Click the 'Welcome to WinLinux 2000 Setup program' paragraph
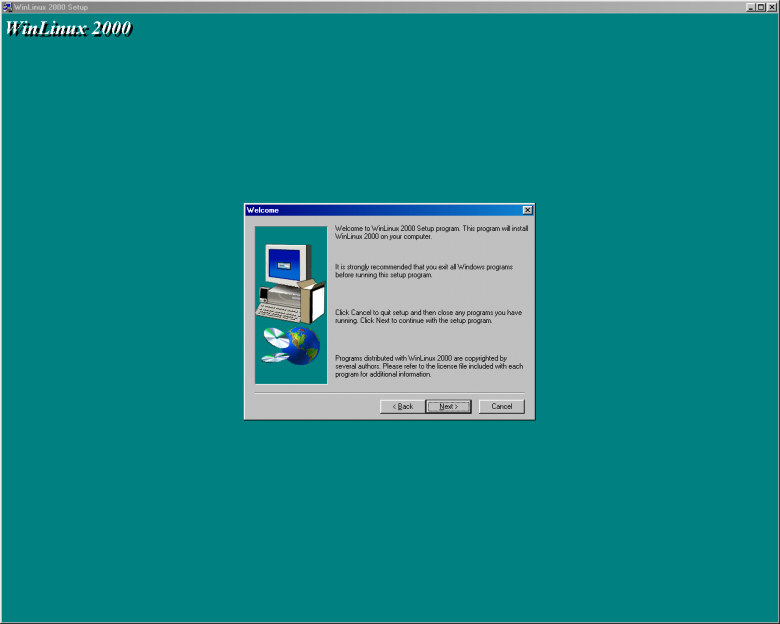780x624 pixels. [x=431, y=232]
